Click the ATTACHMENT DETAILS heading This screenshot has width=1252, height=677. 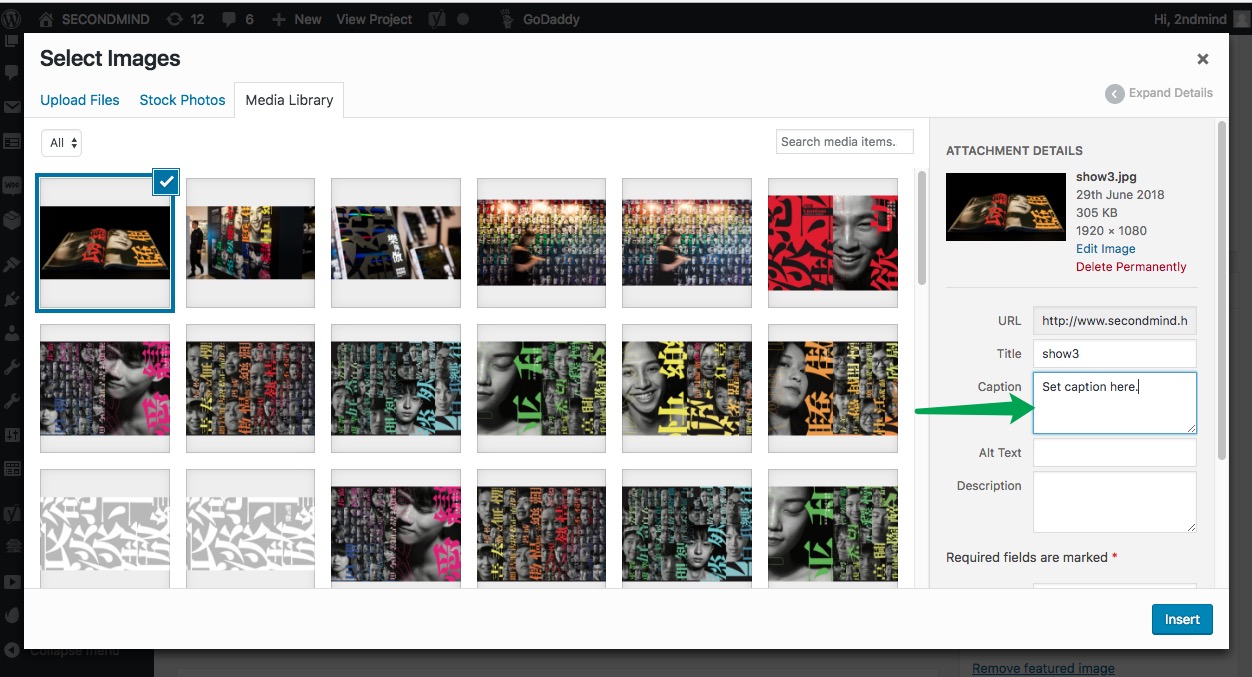click(1014, 151)
